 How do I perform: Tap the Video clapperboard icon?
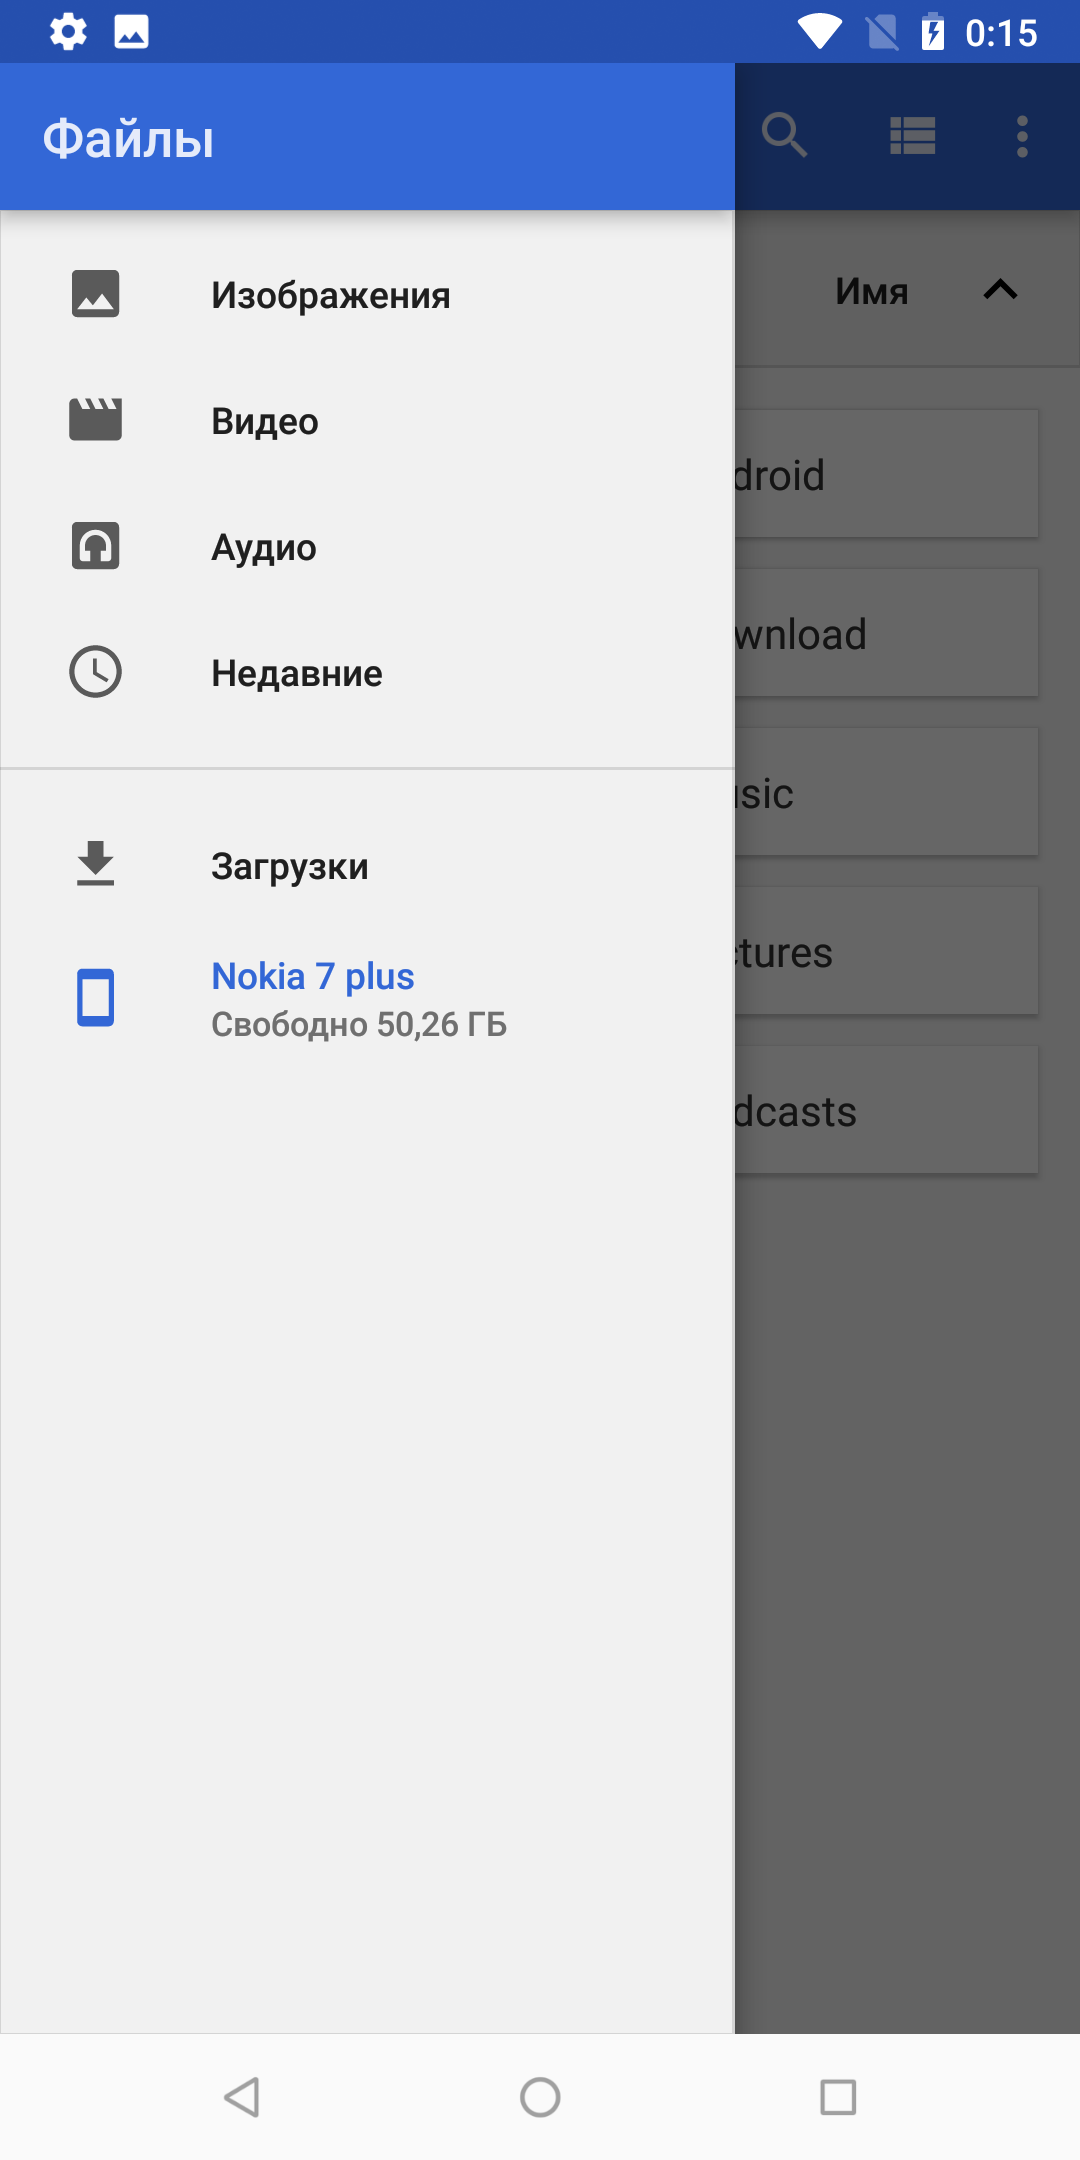[95, 420]
